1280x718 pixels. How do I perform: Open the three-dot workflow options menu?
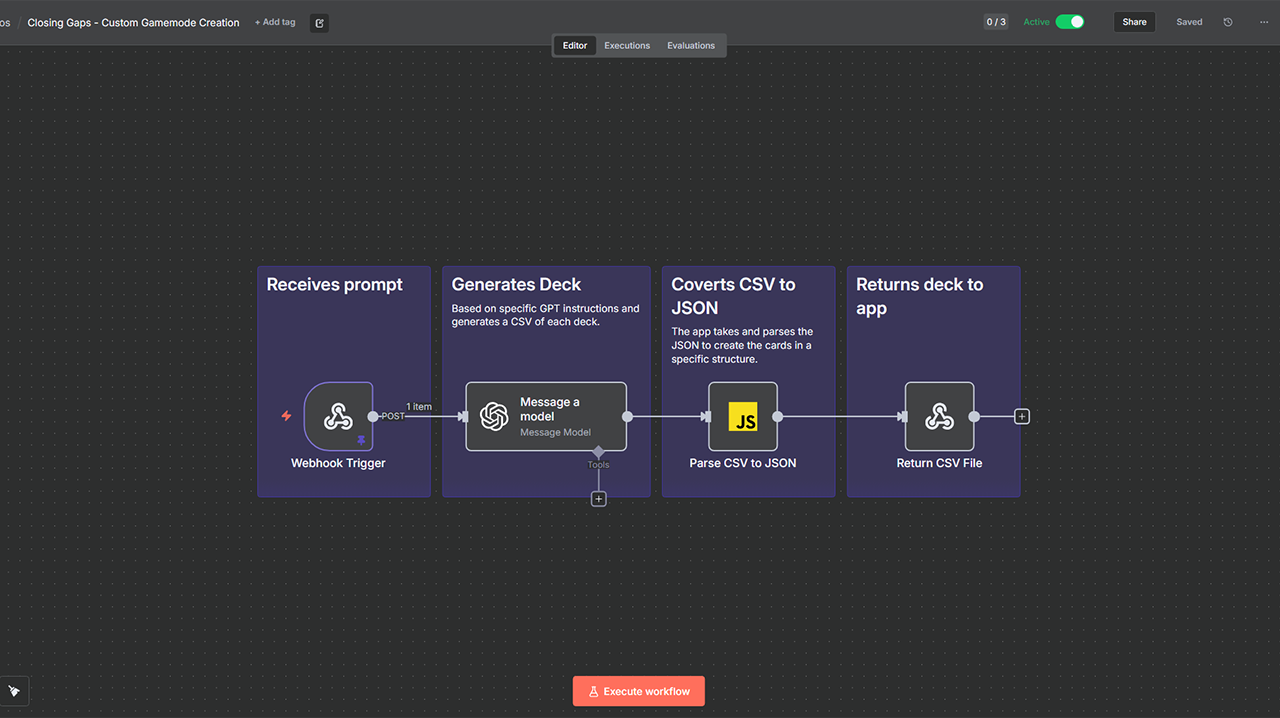pyautogui.click(x=1264, y=22)
